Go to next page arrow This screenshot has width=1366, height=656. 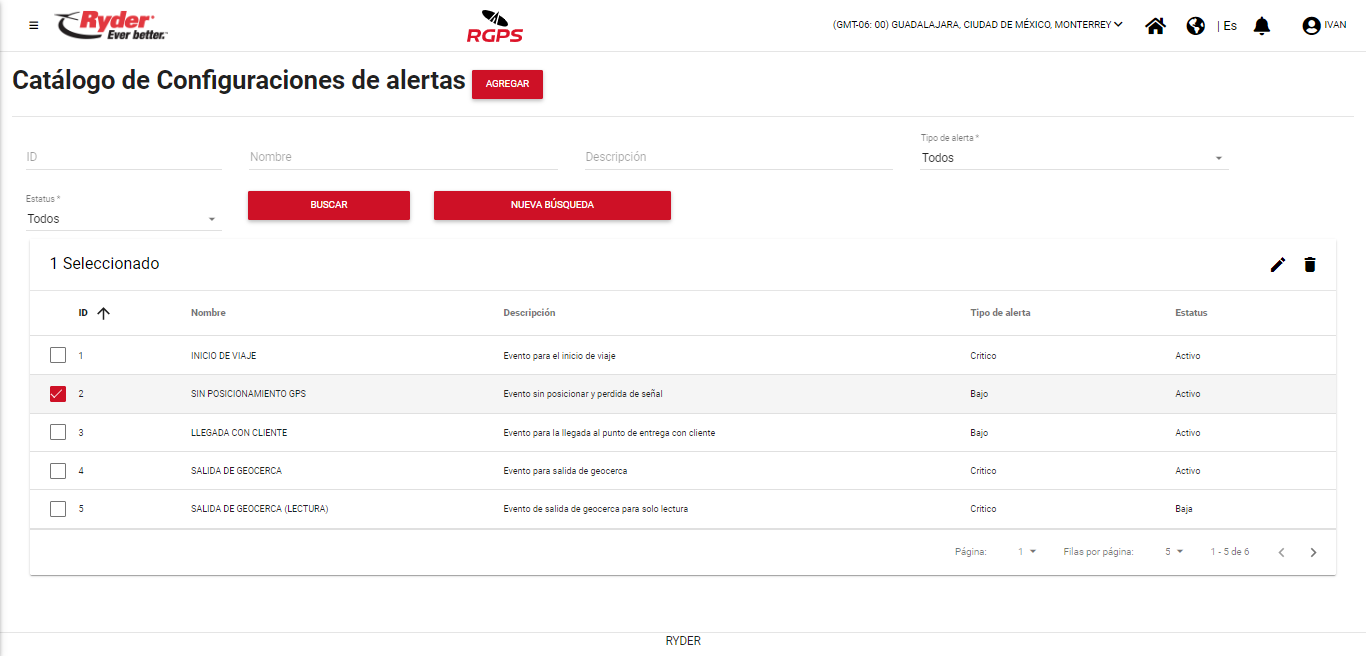(x=1314, y=552)
